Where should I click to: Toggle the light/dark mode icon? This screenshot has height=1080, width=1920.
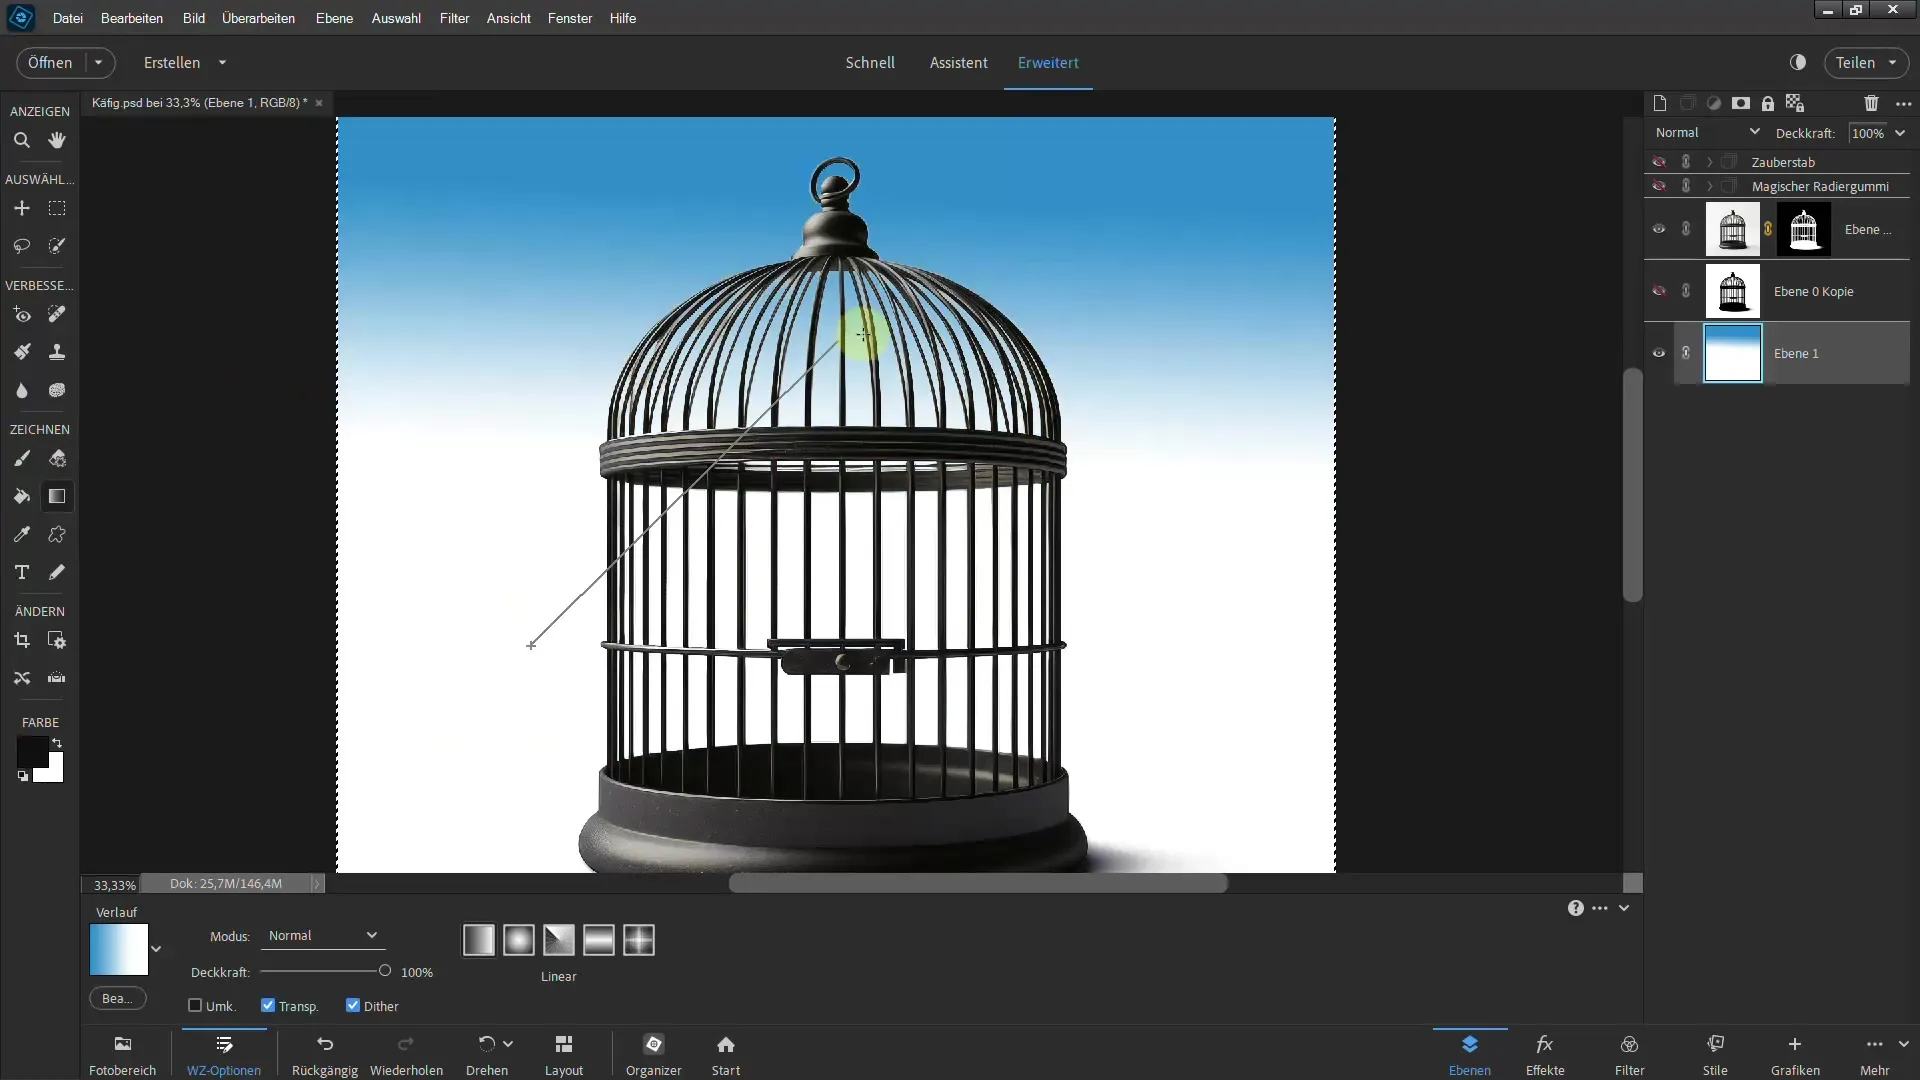coord(1798,62)
